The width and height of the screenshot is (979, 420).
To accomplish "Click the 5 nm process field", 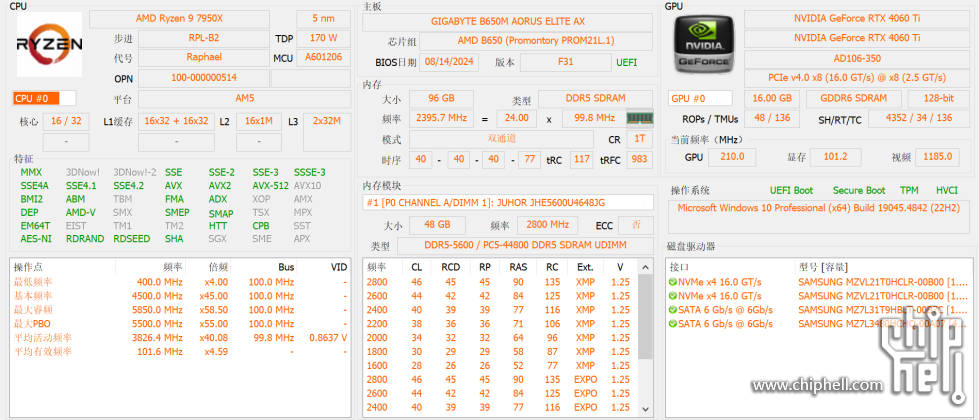I will [323, 19].
